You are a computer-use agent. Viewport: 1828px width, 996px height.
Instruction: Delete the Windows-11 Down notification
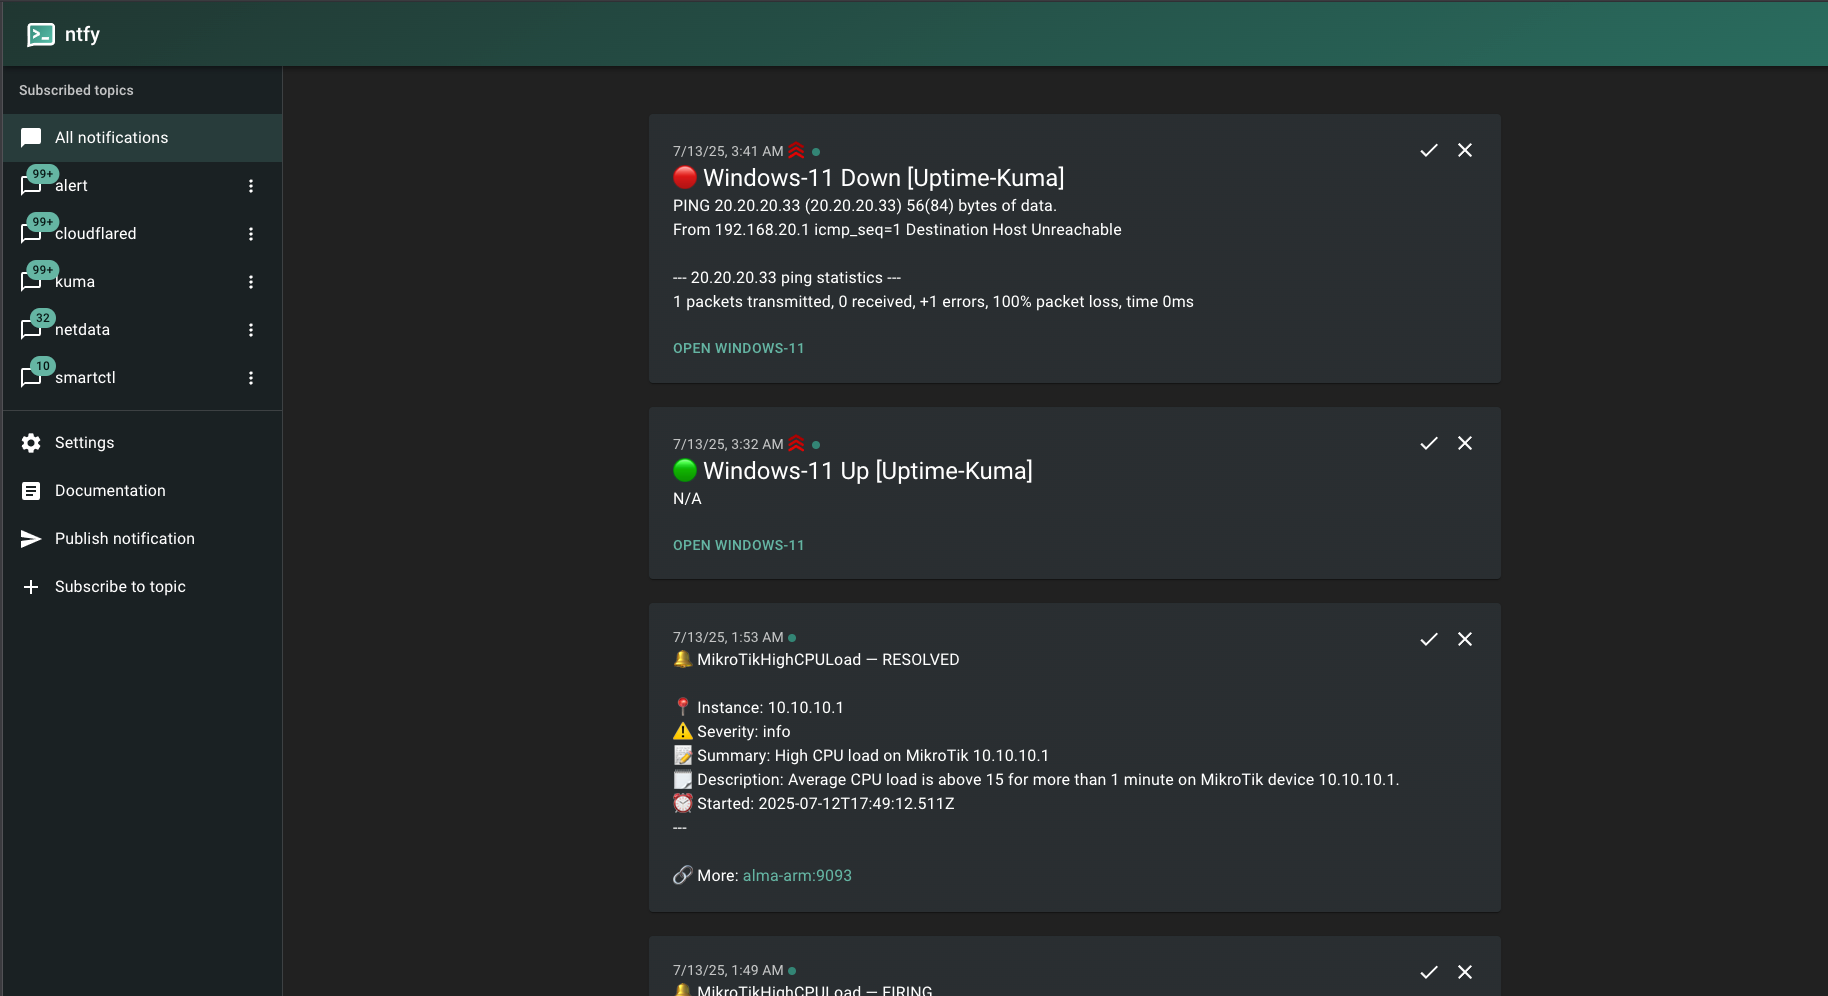(x=1465, y=150)
